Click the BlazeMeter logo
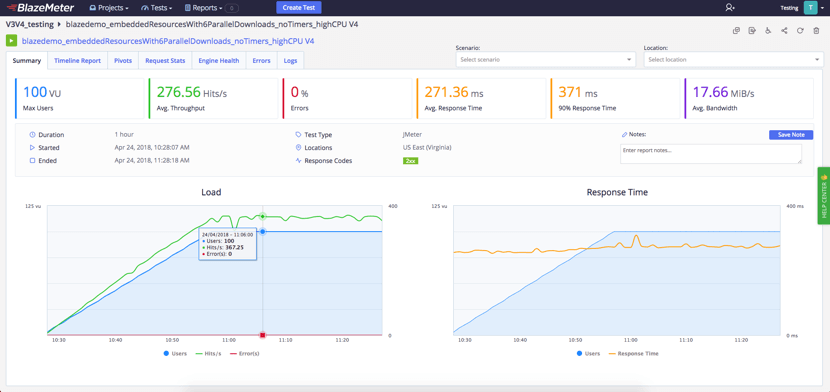This screenshot has height=392, width=830. click(40, 7)
